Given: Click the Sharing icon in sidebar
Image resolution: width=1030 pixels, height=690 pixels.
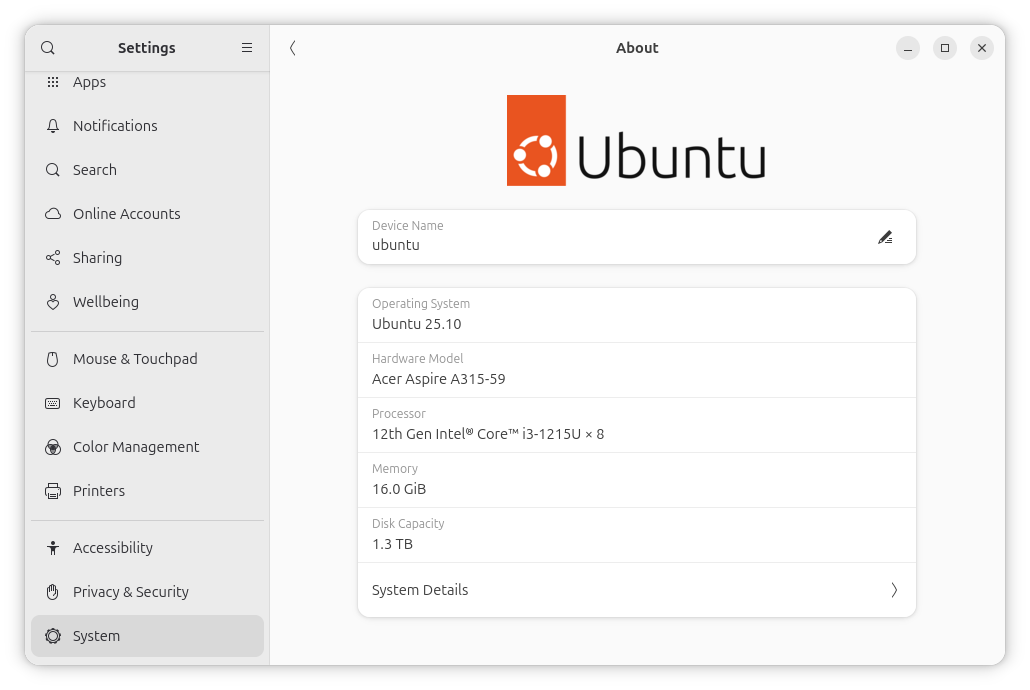Looking at the screenshot, I should pos(53,258).
